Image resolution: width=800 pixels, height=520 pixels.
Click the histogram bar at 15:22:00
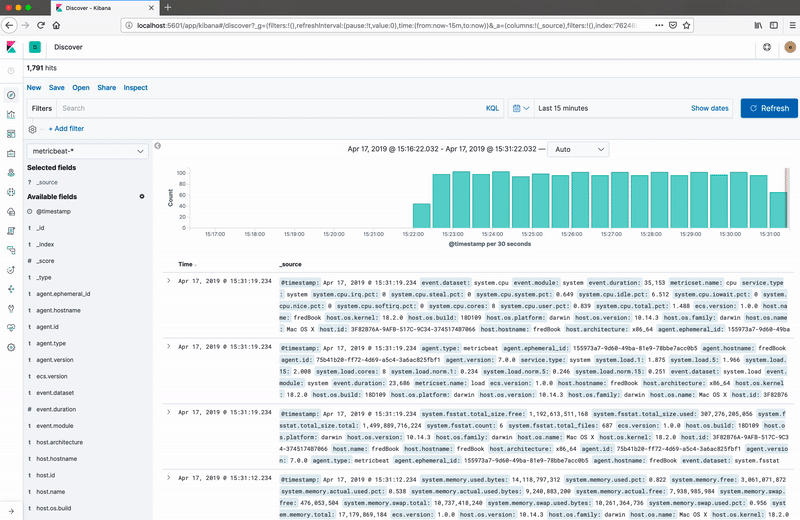pyautogui.click(x=421, y=216)
